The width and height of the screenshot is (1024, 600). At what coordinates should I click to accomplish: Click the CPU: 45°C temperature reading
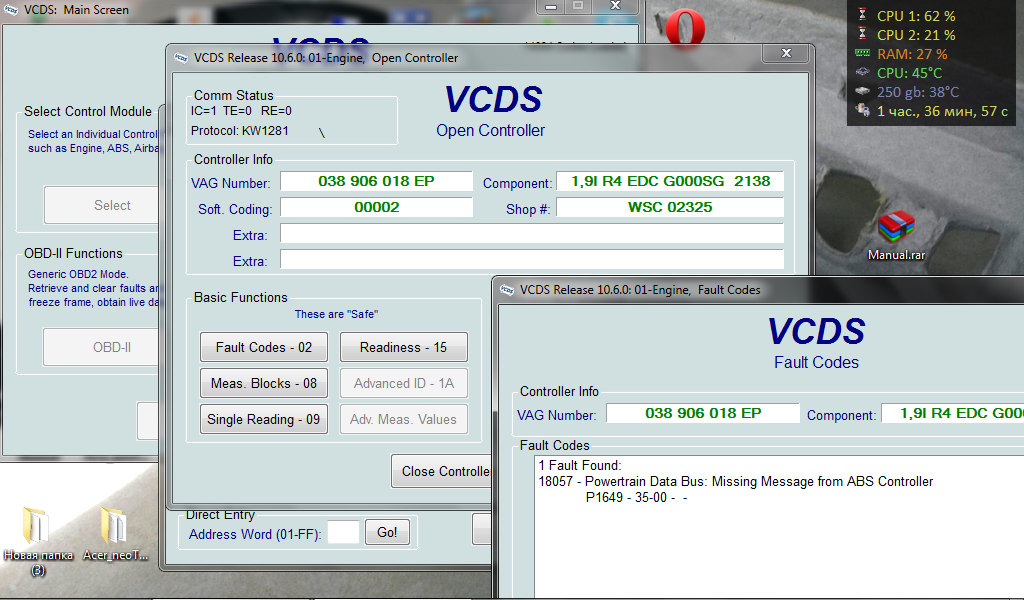pyautogui.click(x=909, y=73)
